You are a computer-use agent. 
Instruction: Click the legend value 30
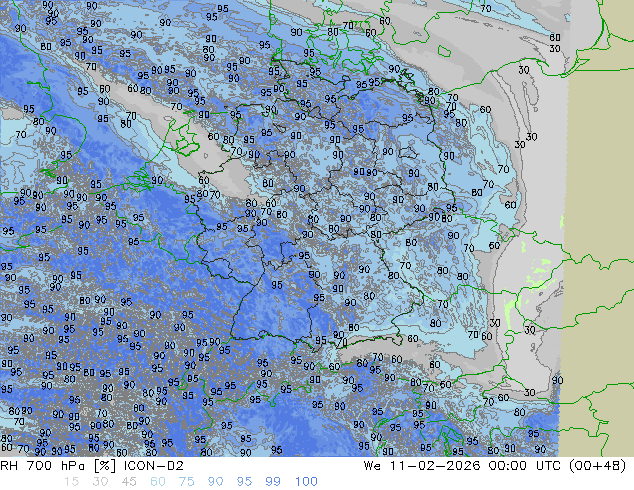[x=100, y=482]
